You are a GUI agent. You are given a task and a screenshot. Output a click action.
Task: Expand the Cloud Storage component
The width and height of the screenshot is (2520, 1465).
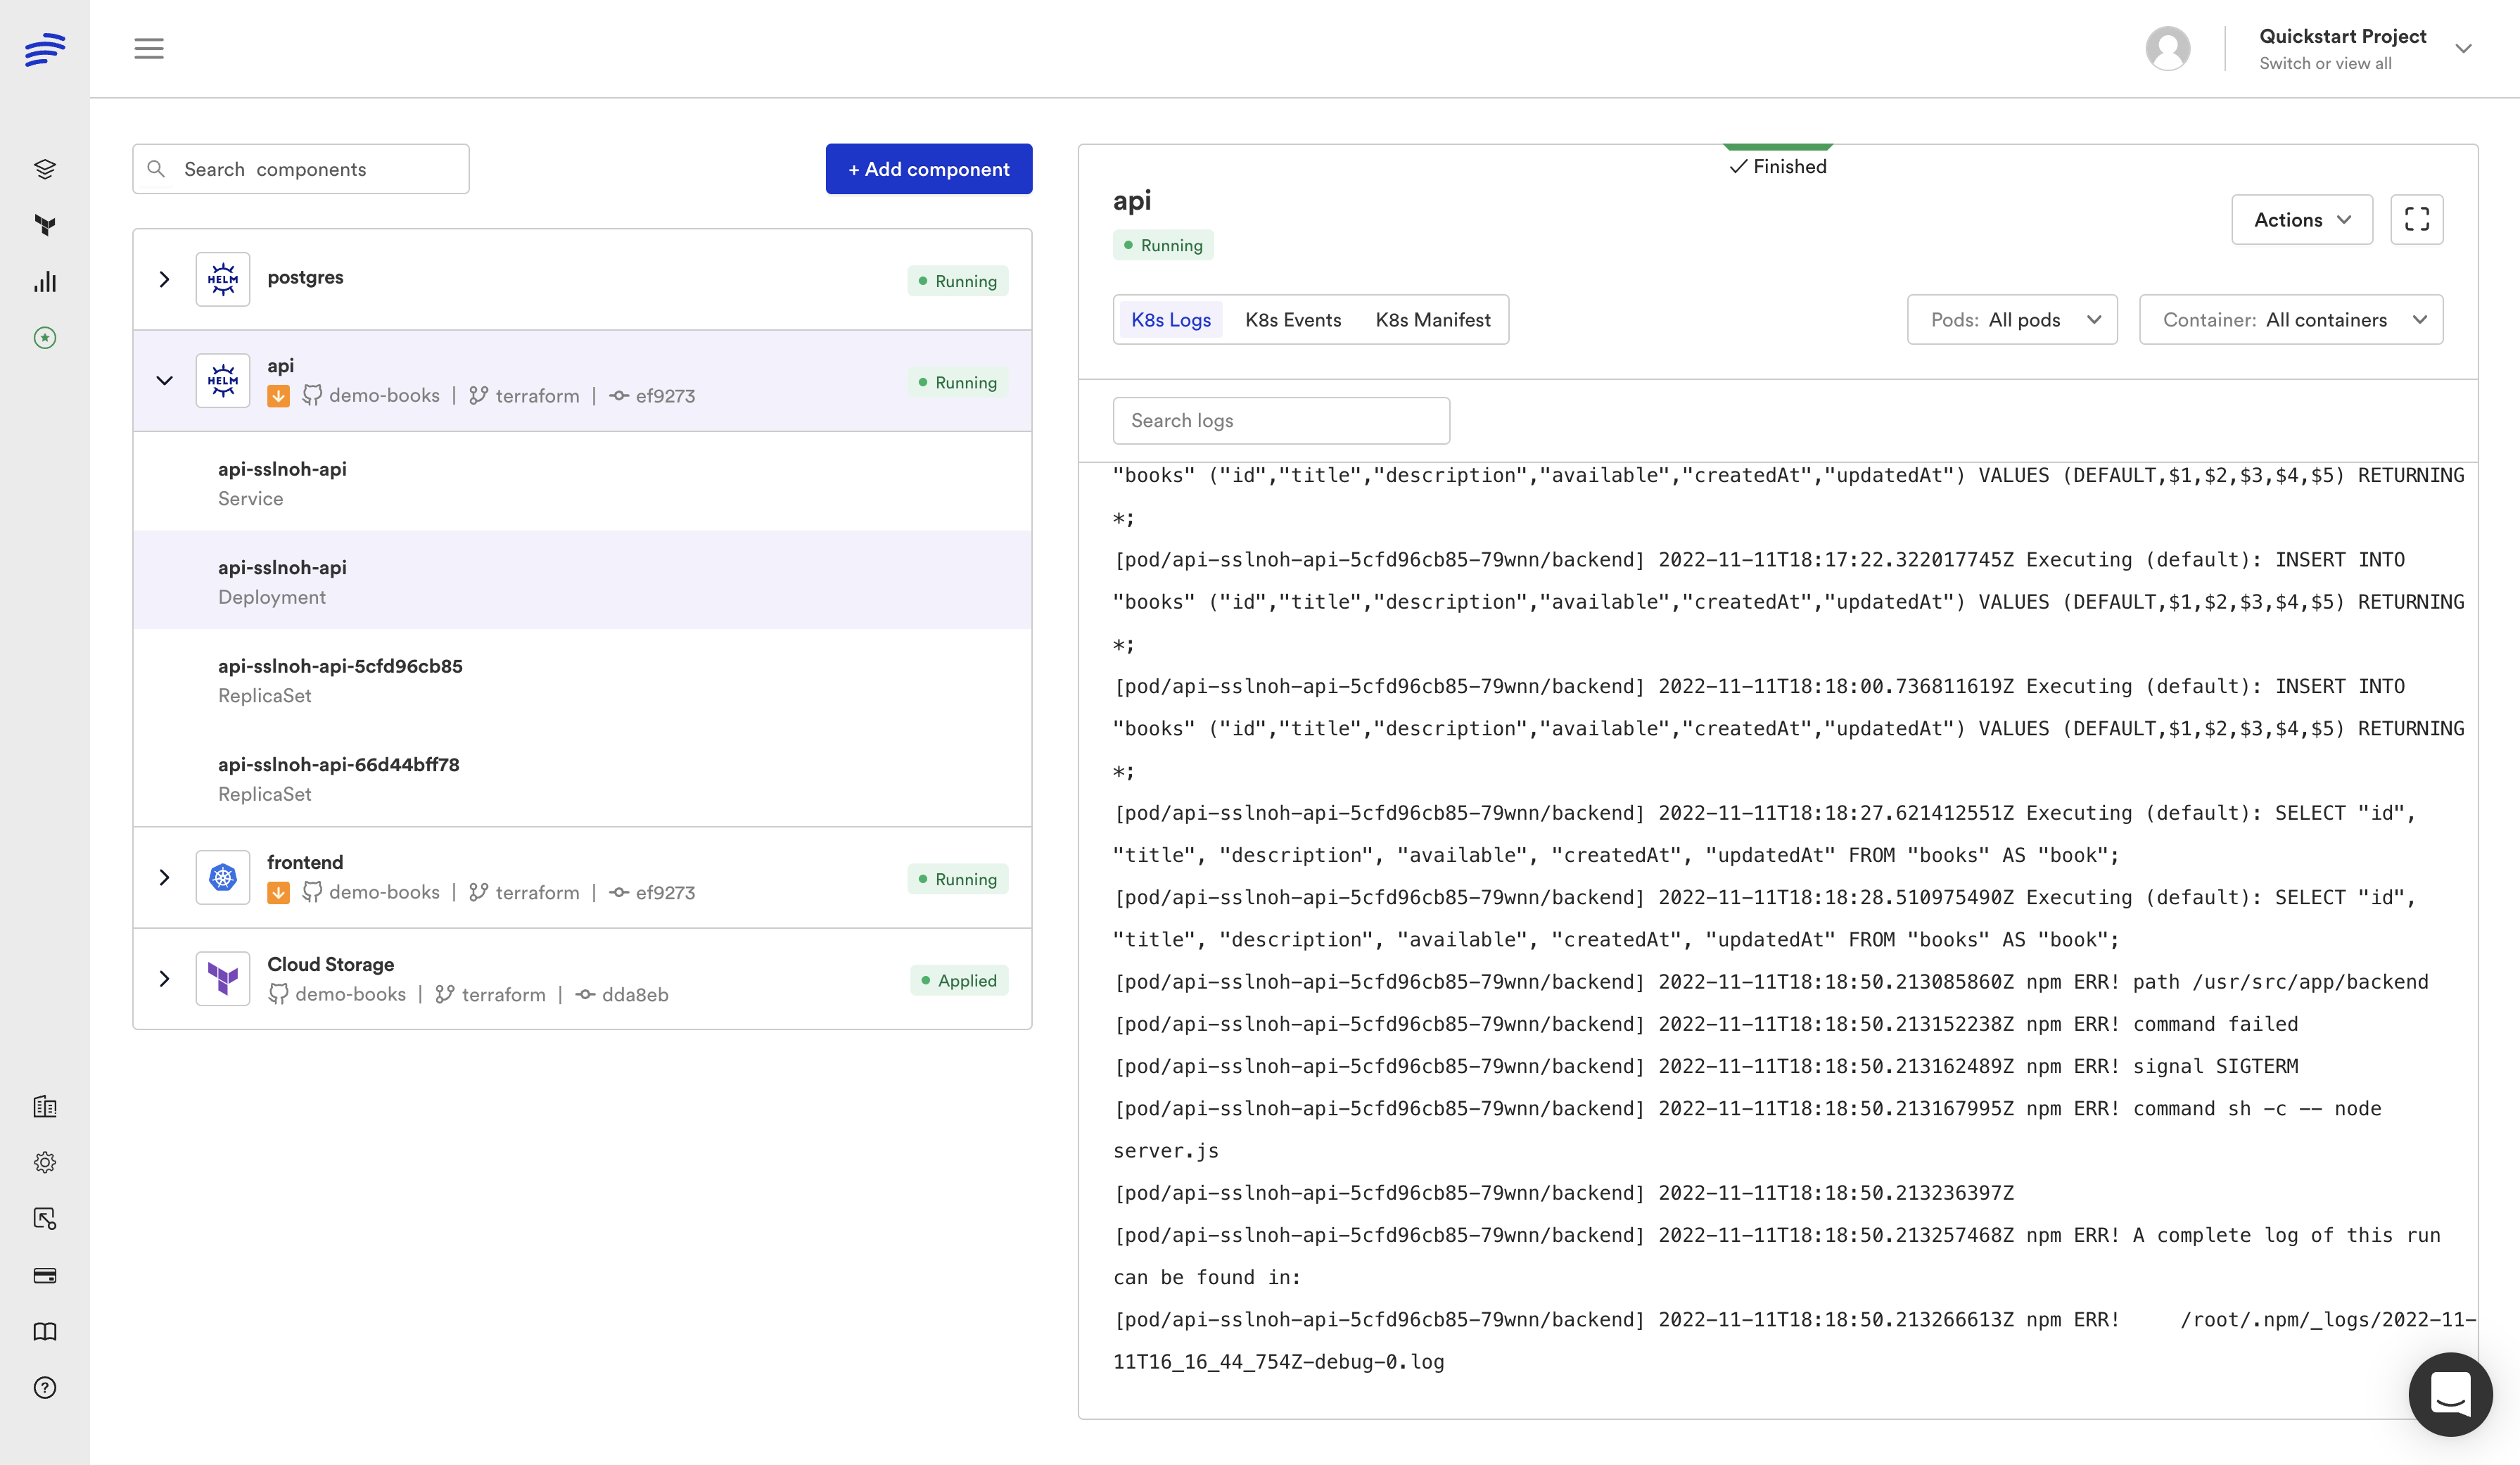pos(165,978)
